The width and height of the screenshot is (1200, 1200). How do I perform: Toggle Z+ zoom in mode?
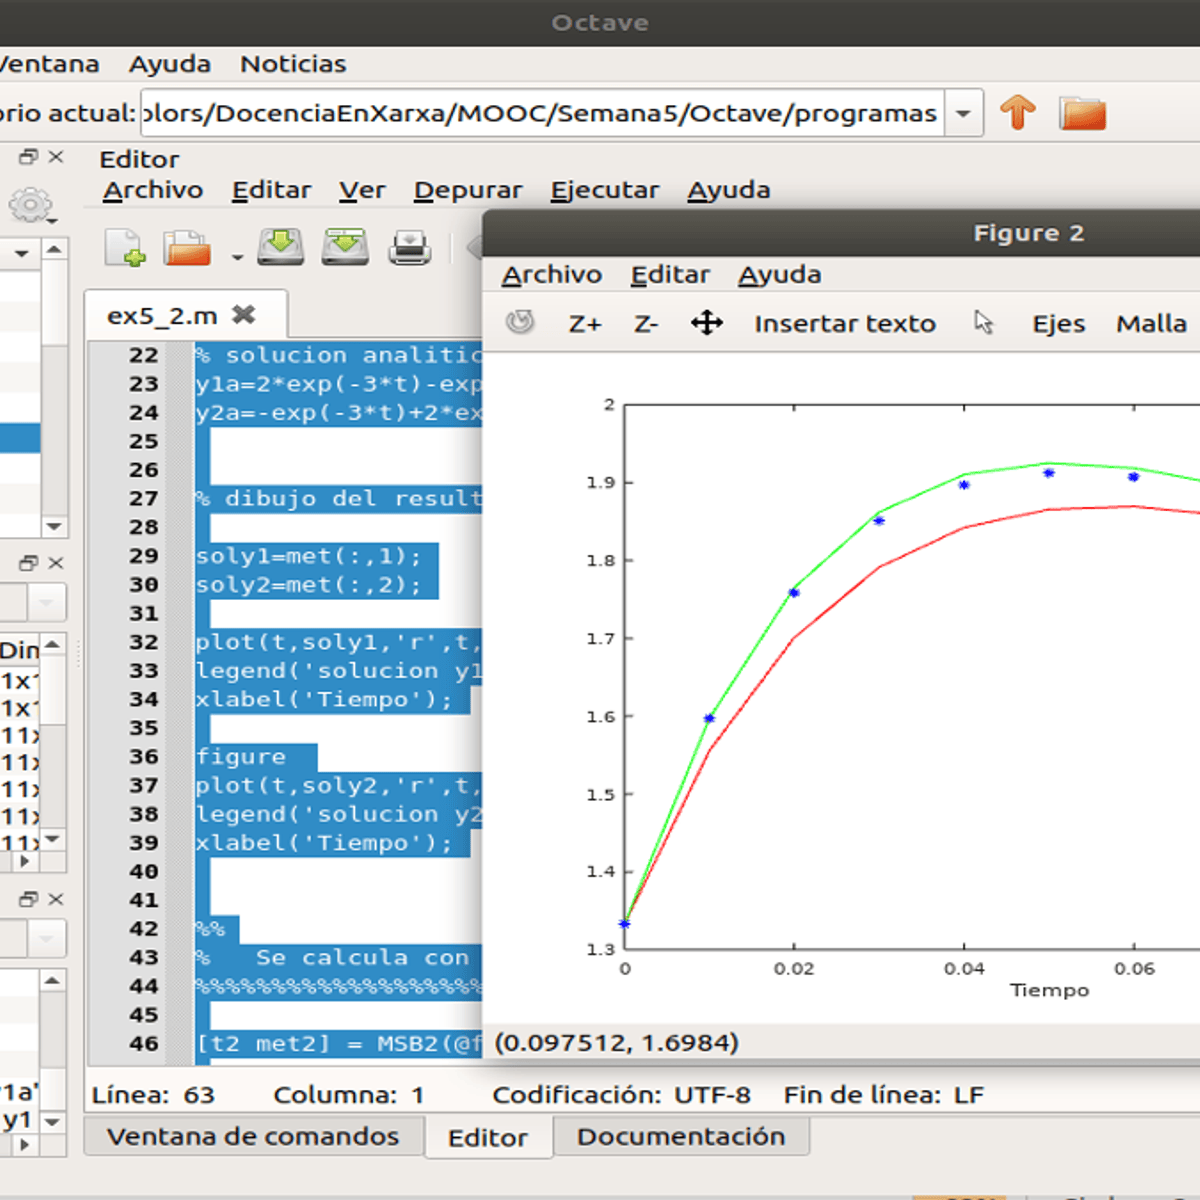tap(585, 324)
